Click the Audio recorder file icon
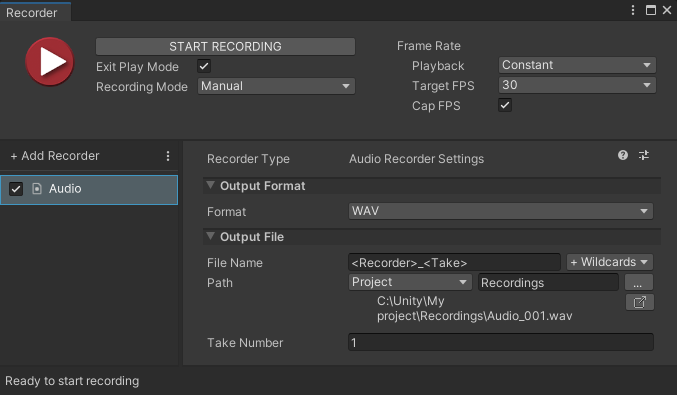Image resolution: width=677 pixels, height=395 pixels. pyautogui.click(x=37, y=189)
